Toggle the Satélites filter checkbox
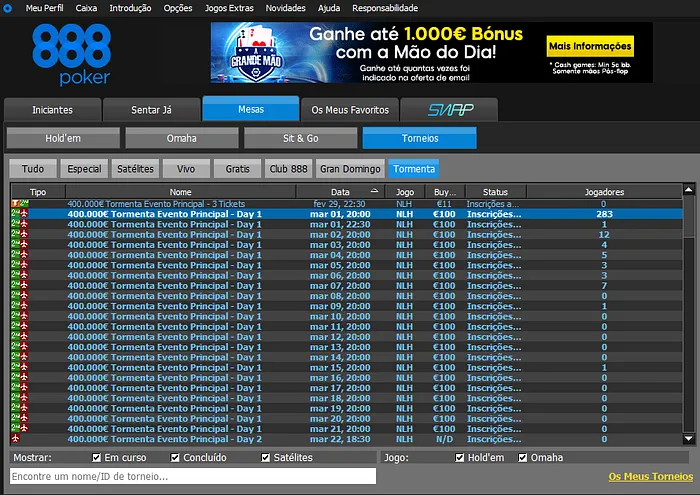This screenshot has width=700, height=495. click(x=266, y=458)
